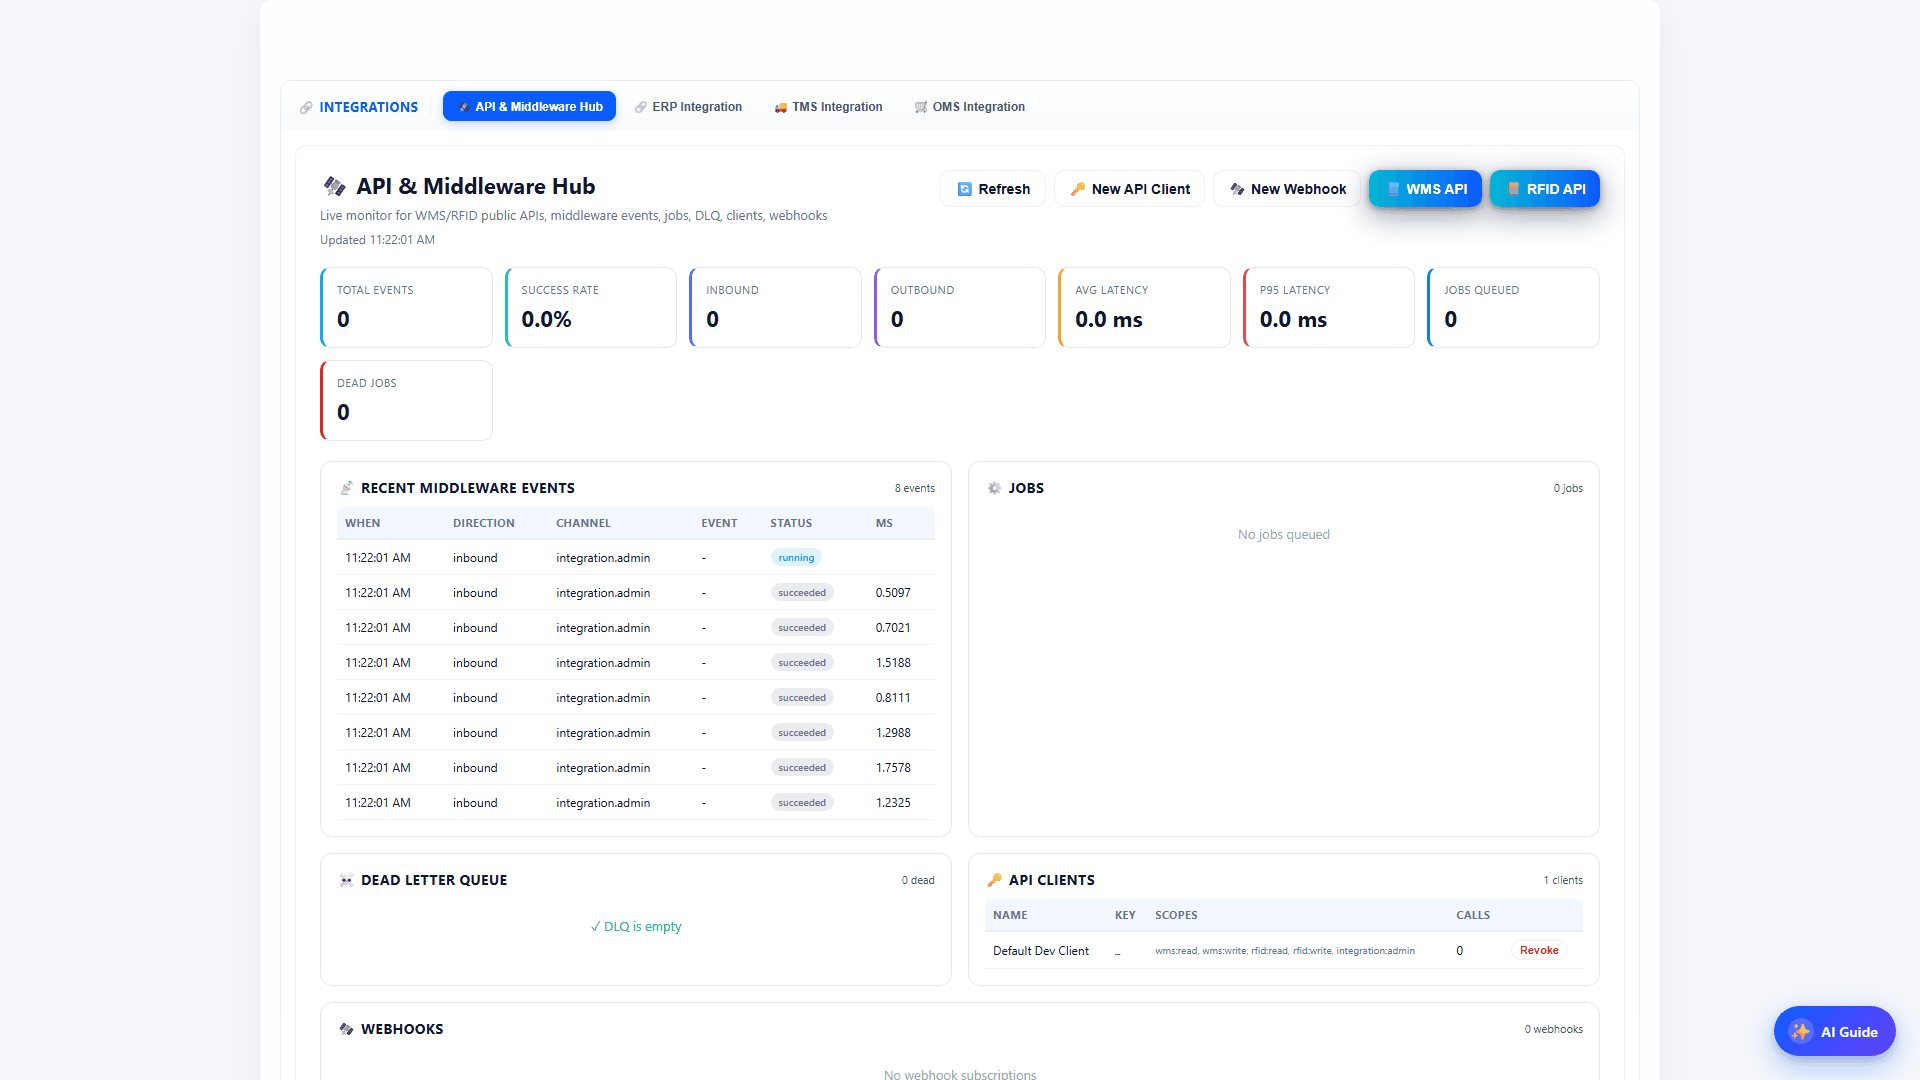Switch to TMS Integration tab
The height and width of the screenshot is (1080, 1920).
tap(828, 107)
